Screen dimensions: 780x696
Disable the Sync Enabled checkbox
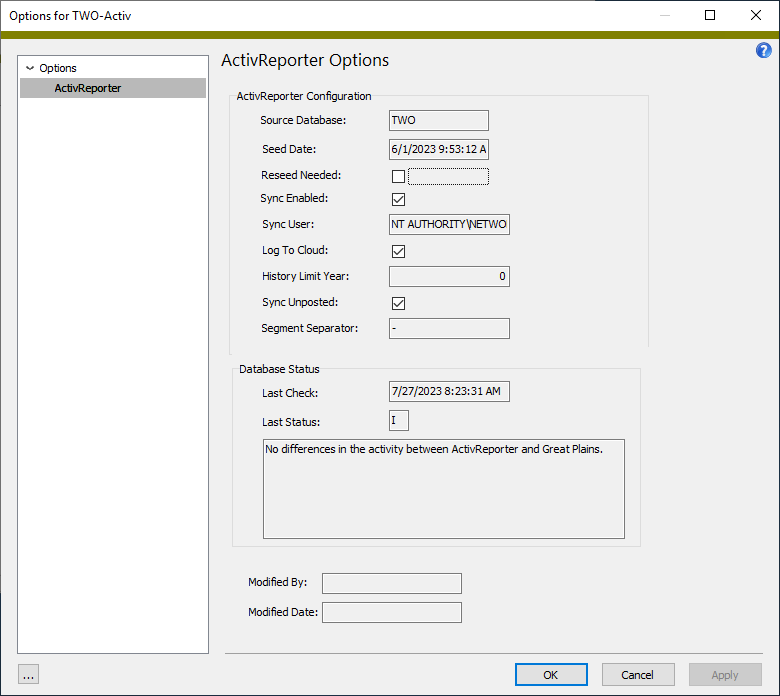point(398,199)
